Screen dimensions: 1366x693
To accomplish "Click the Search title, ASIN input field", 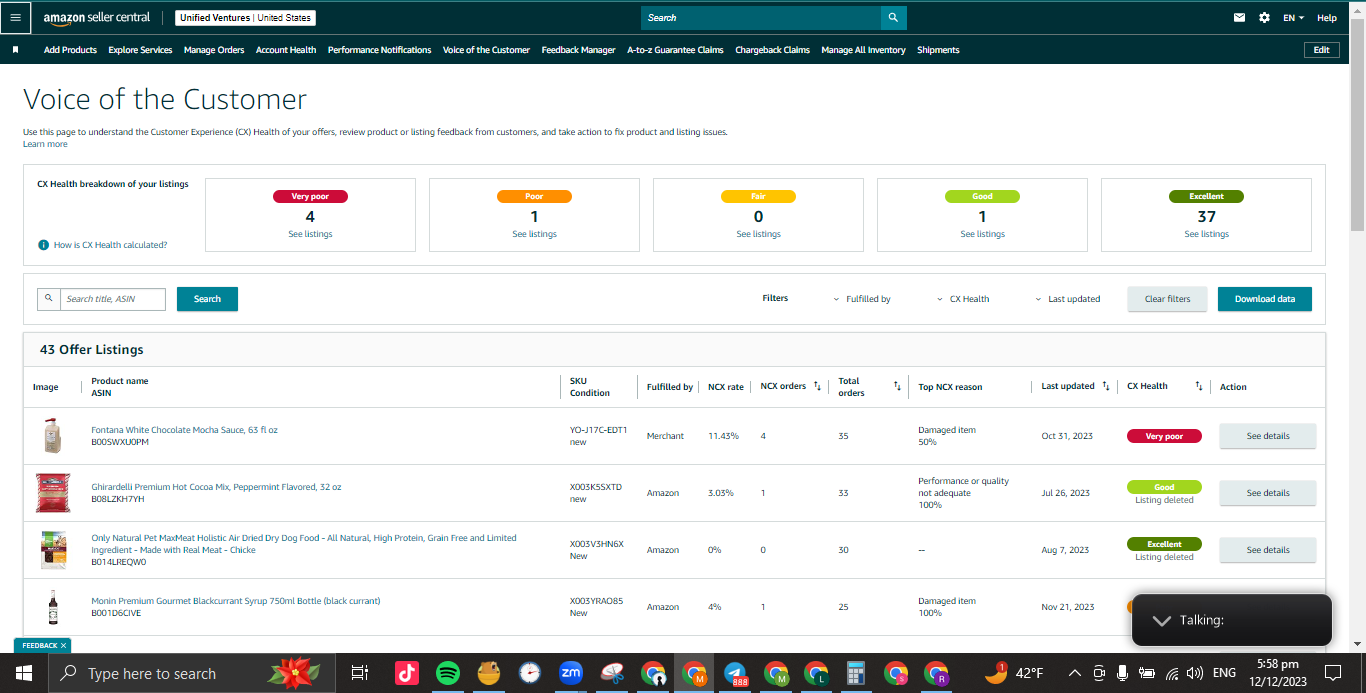I will [x=111, y=299].
